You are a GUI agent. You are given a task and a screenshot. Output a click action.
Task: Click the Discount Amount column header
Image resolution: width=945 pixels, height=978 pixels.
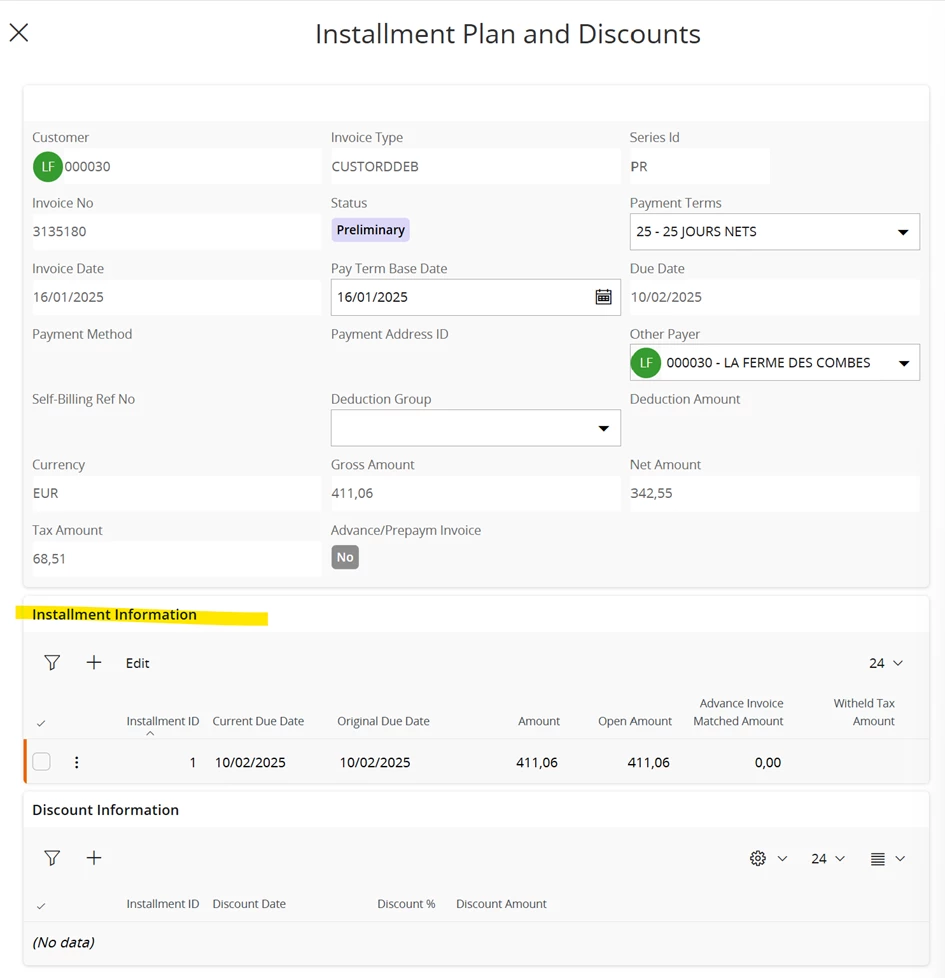[501, 904]
